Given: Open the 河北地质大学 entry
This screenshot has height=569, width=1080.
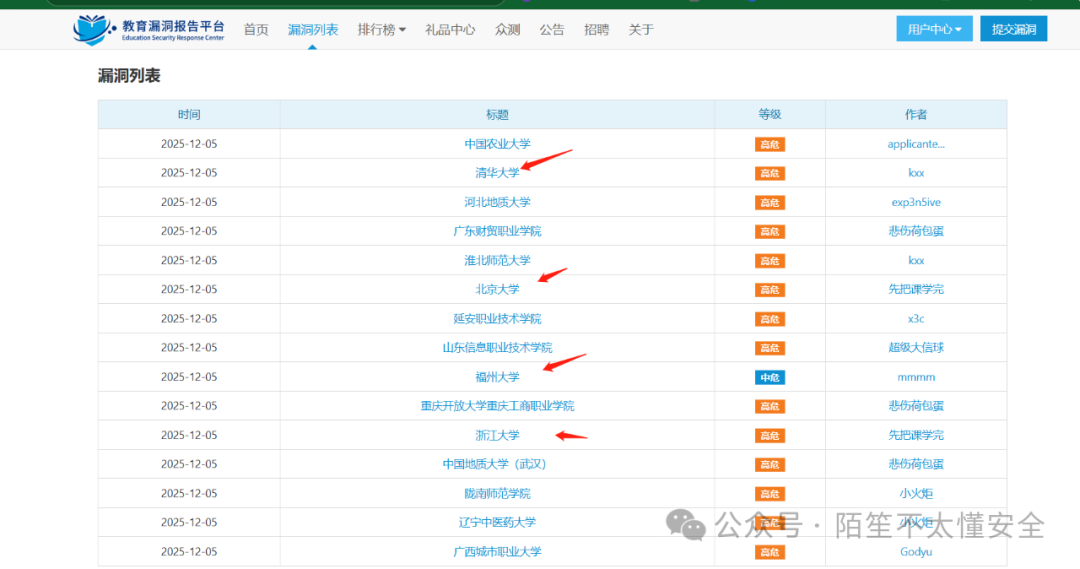Looking at the screenshot, I should (497, 203).
